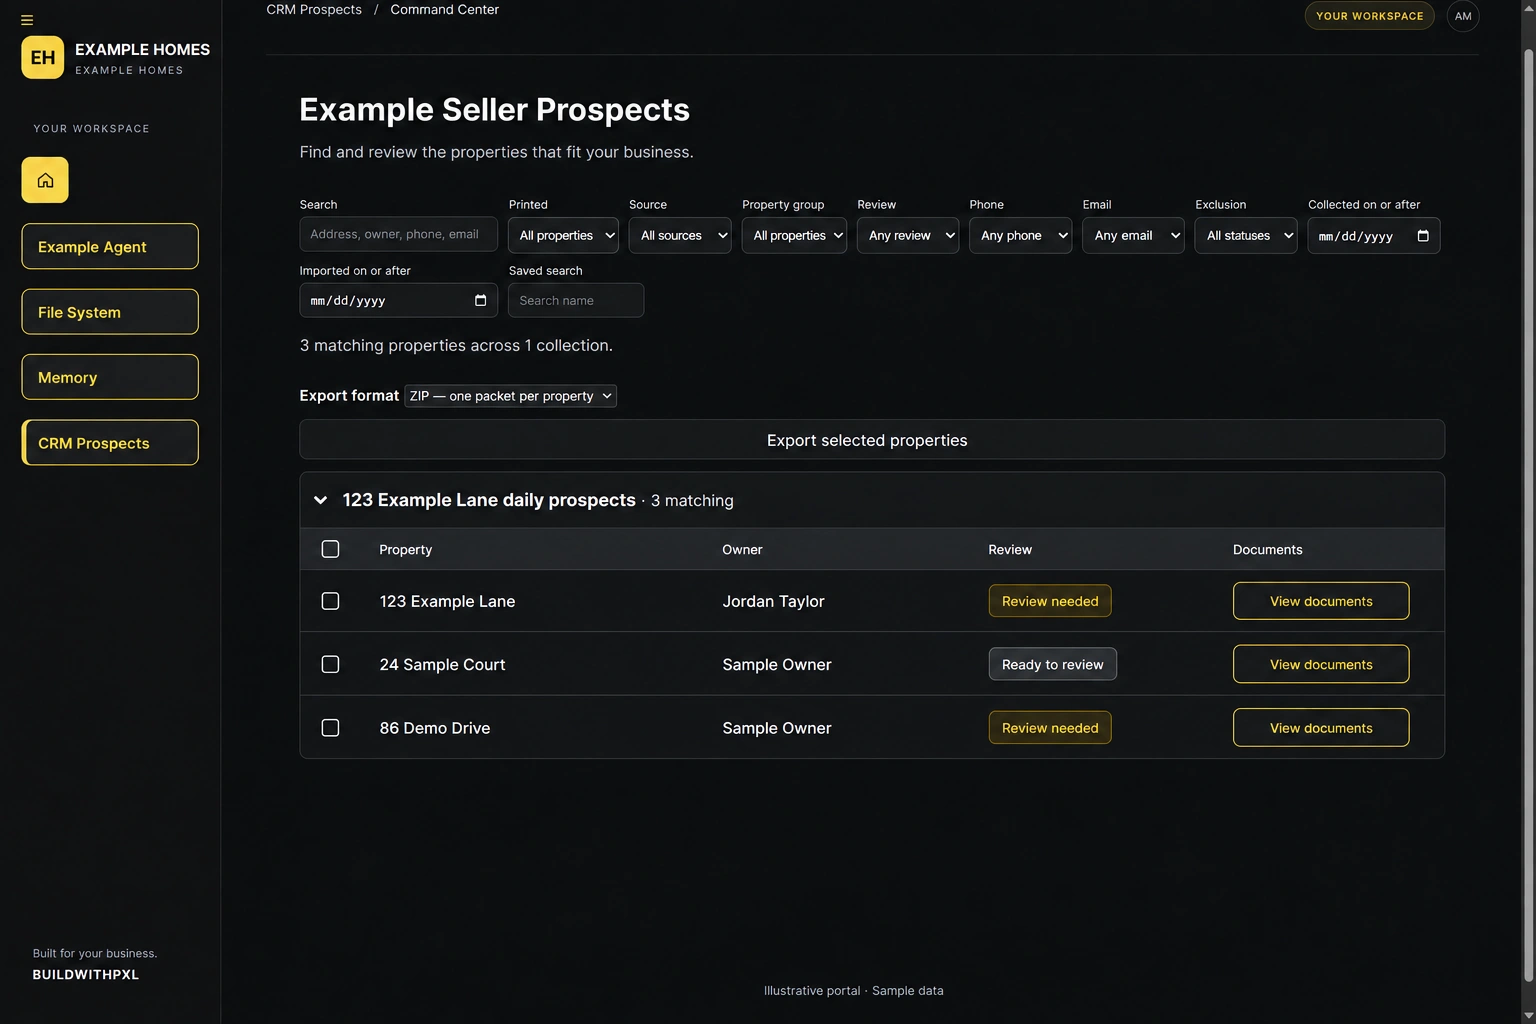The height and width of the screenshot is (1024, 1536).
Task: Open calendar picker for Imported on or after
Action: (480, 301)
